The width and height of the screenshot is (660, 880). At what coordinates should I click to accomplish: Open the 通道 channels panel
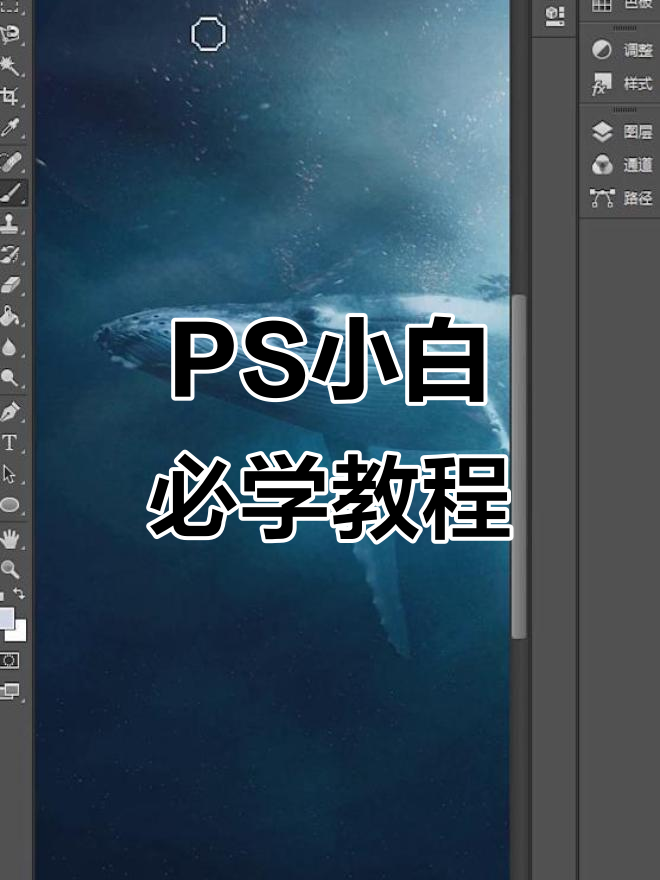pyautogui.click(x=622, y=165)
